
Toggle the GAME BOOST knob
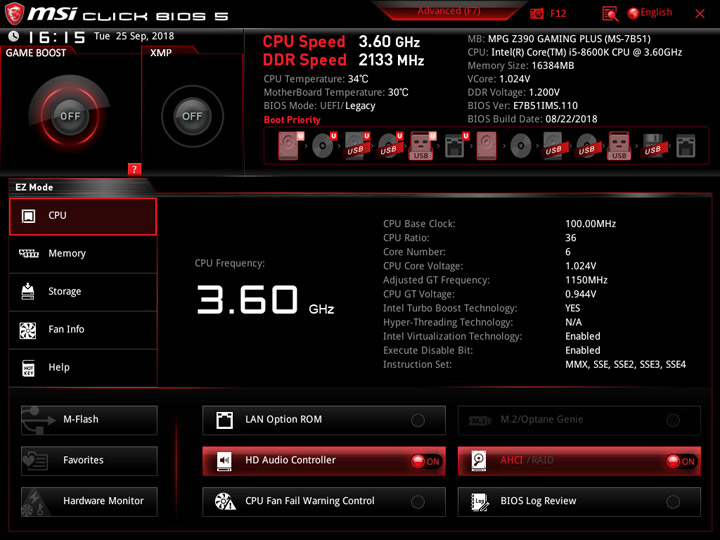(70, 116)
